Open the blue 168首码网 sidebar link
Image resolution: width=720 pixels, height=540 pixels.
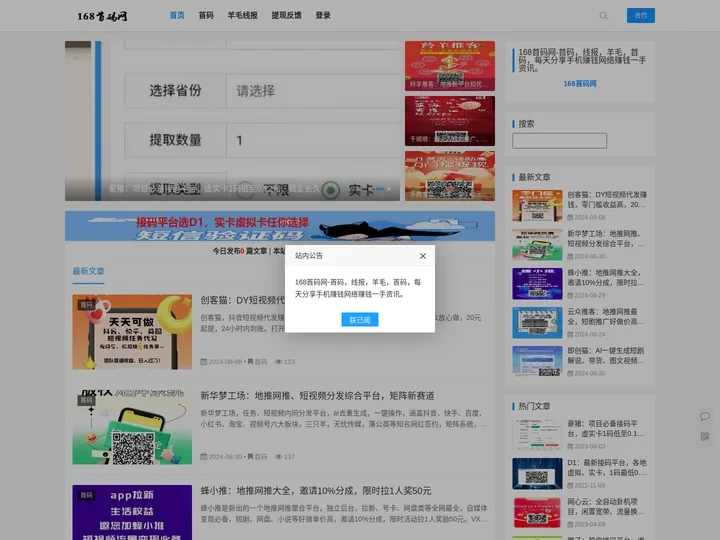click(x=579, y=84)
